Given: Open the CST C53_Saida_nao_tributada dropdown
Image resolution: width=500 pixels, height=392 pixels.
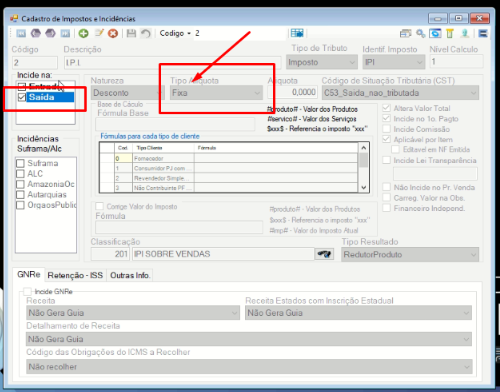Looking at the screenshot, I should [x=400, y=93].
